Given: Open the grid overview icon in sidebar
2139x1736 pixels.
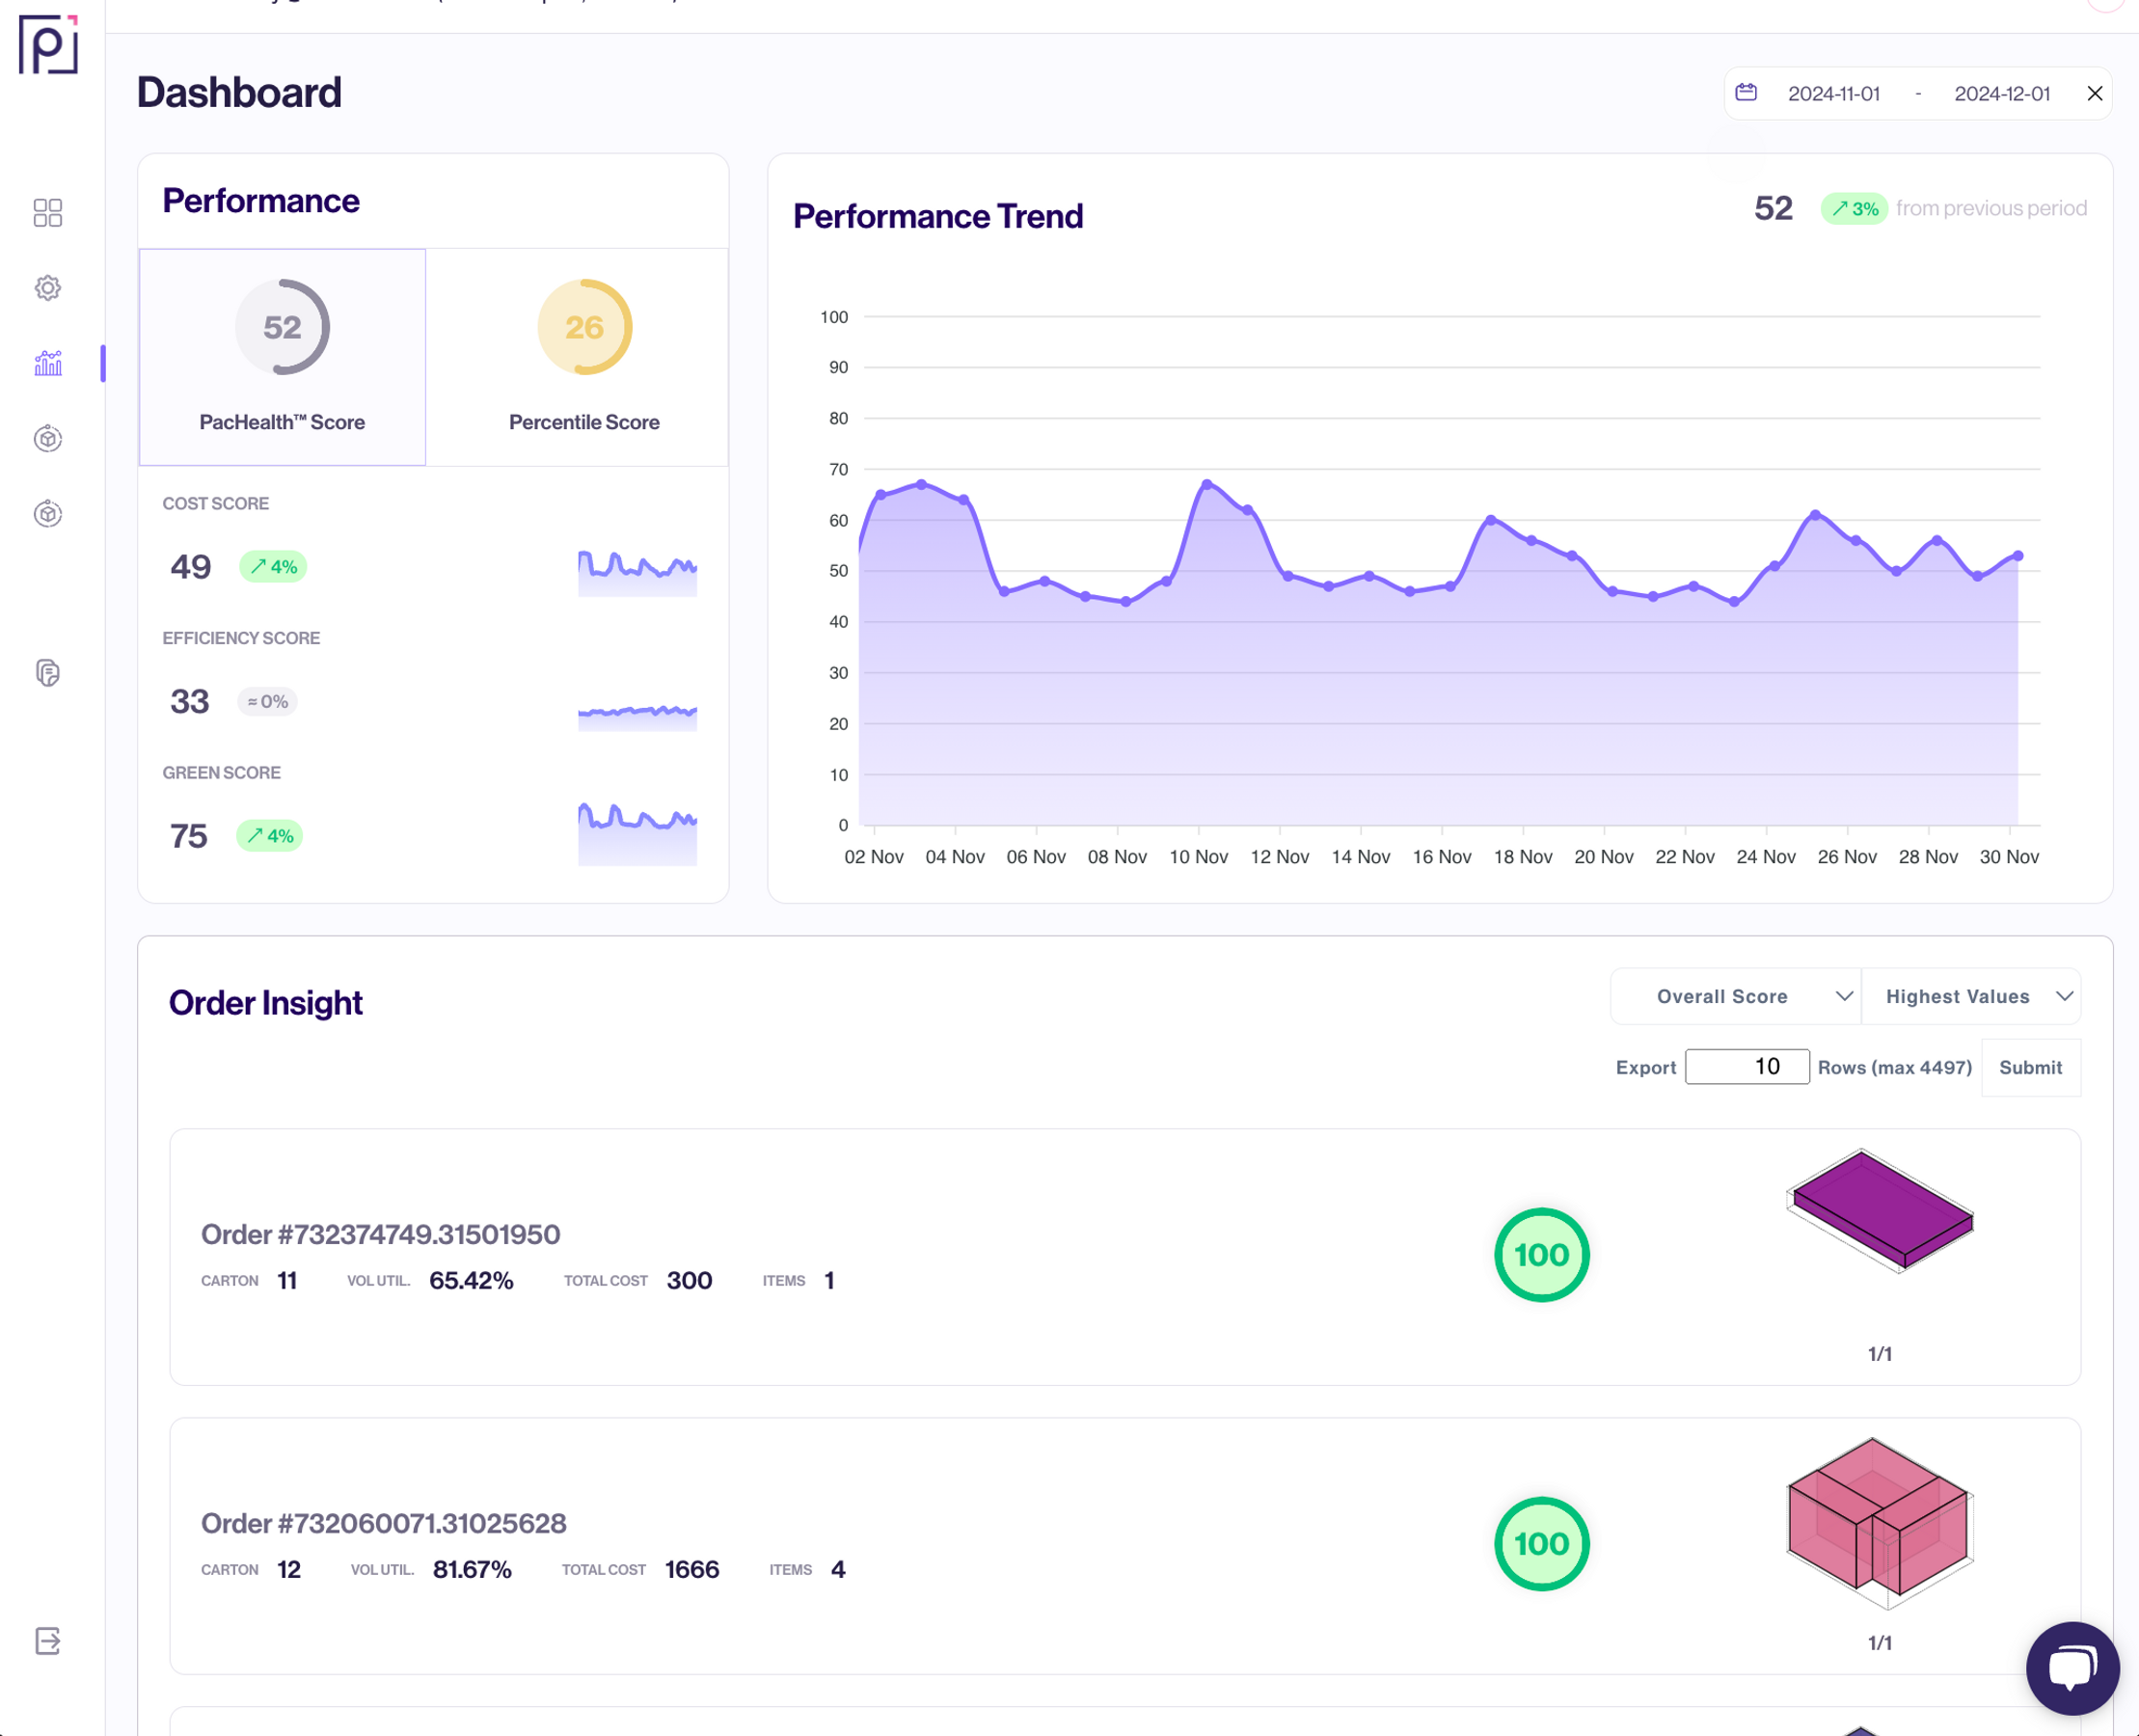Looking at the screenshot, I should 48,212.
